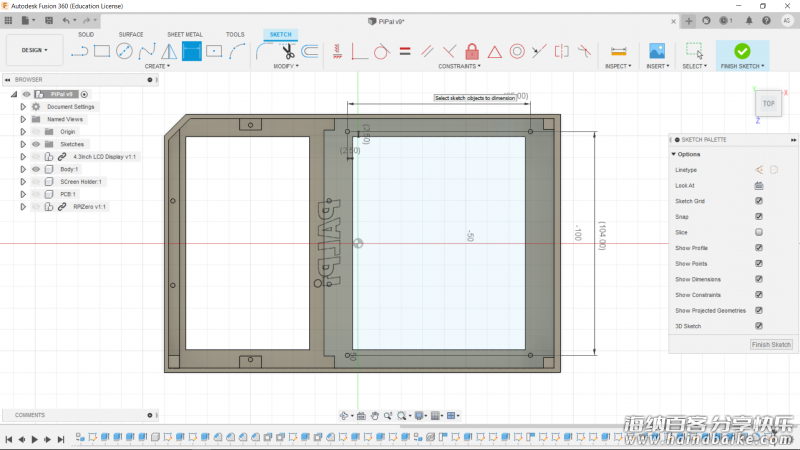Enable the Slice checkbox
The width and height of the screenshot is (800, 450).
759,232
